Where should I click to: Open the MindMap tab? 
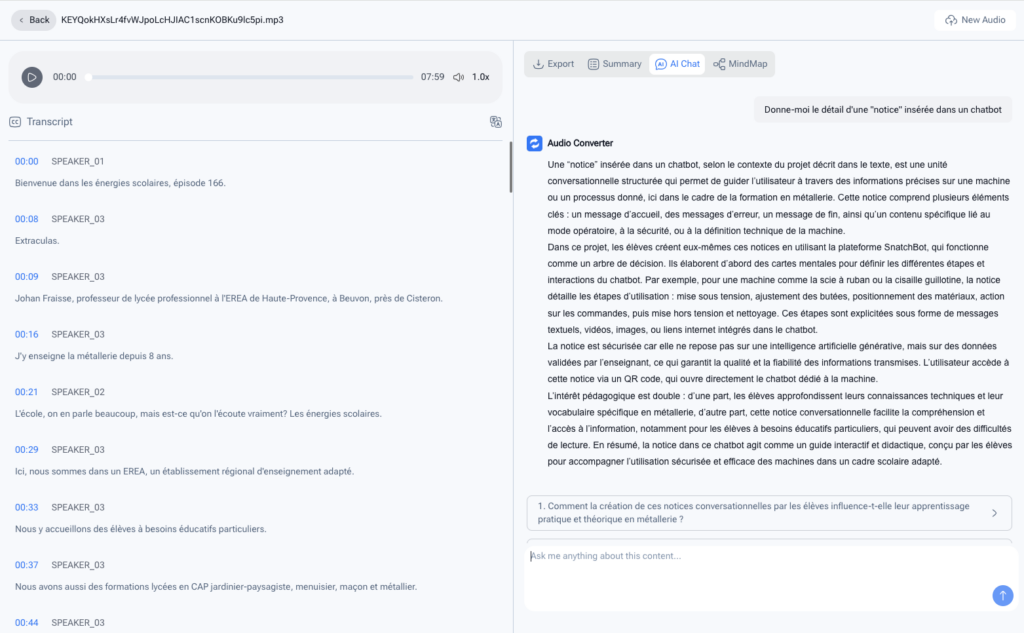pyautogui.click(x=740, y=64)
